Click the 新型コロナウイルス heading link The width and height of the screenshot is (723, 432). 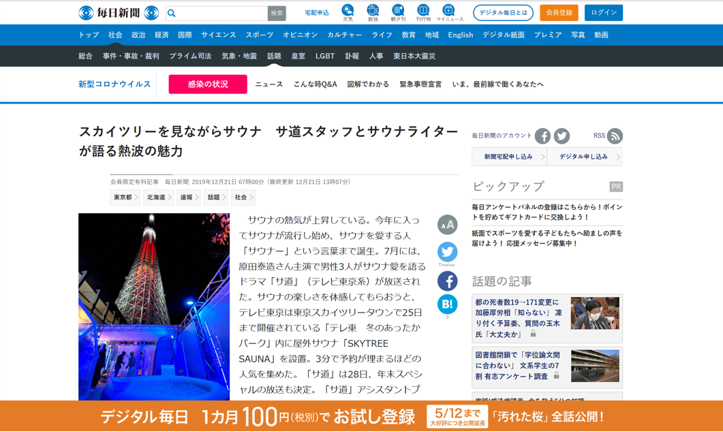(x=114, y=84)
